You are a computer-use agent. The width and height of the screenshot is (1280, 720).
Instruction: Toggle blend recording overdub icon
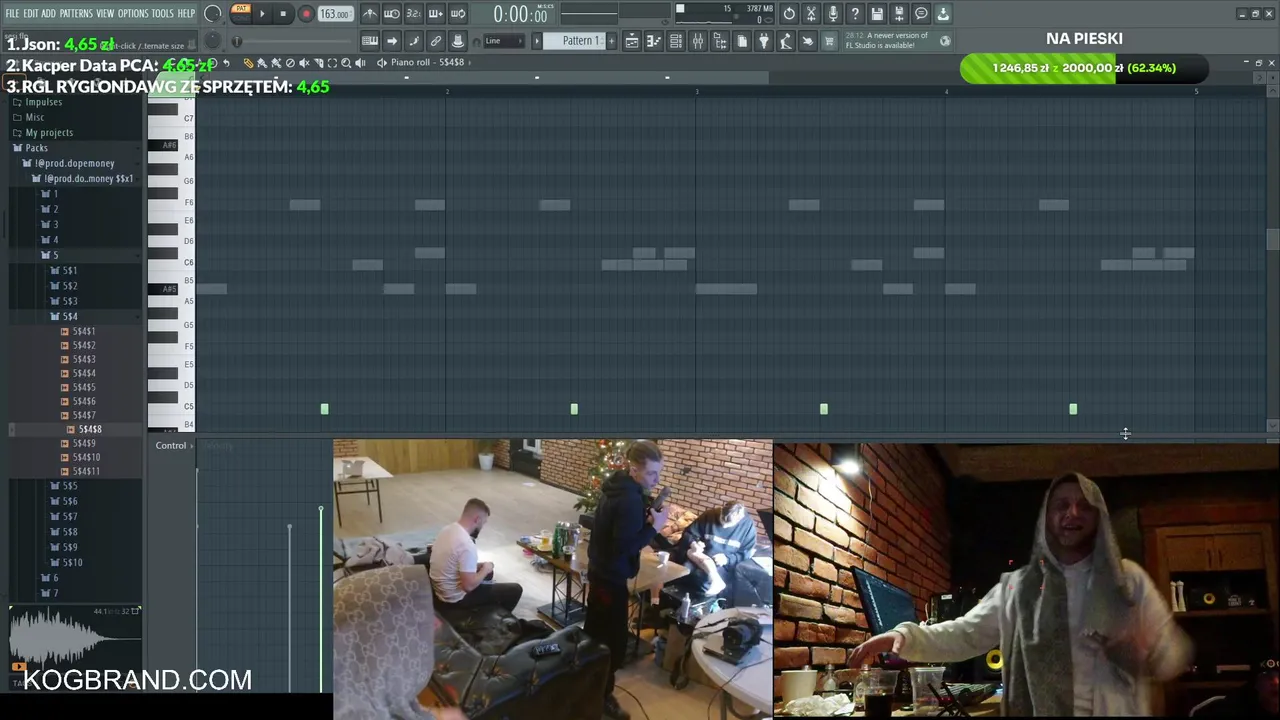[436, 14]
